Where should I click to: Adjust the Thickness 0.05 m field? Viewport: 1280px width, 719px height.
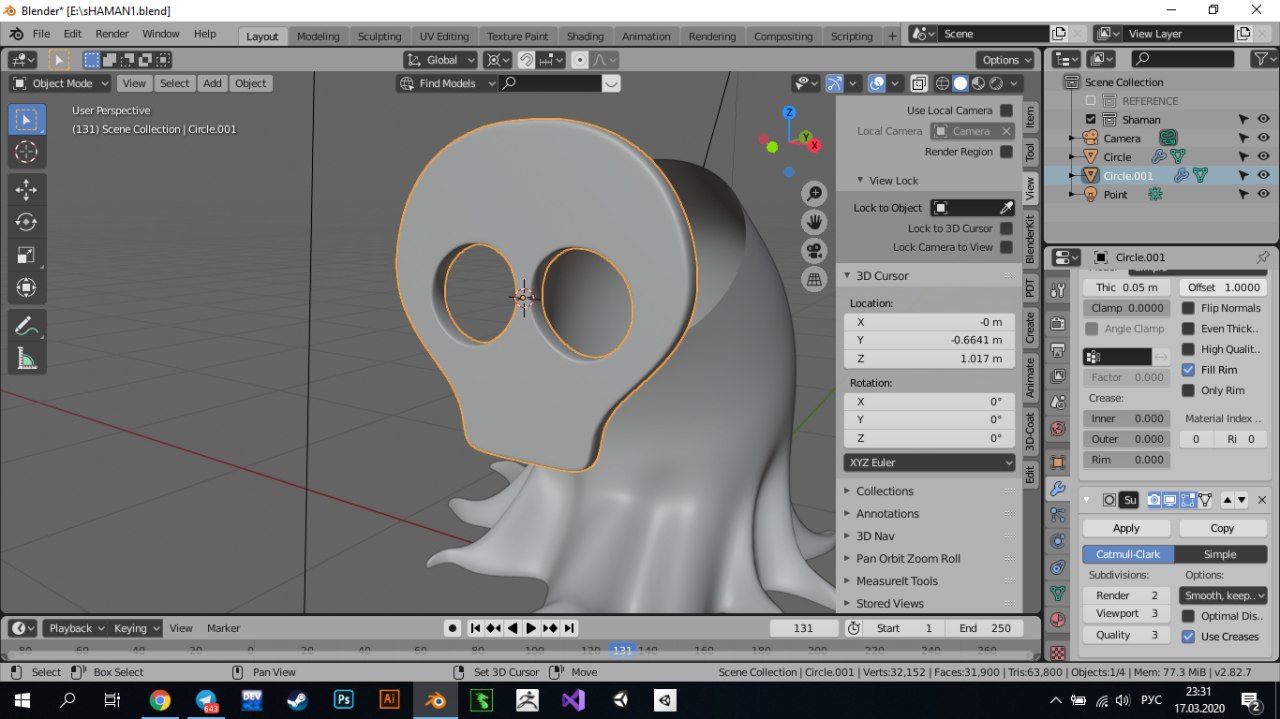coord(1126,287)
